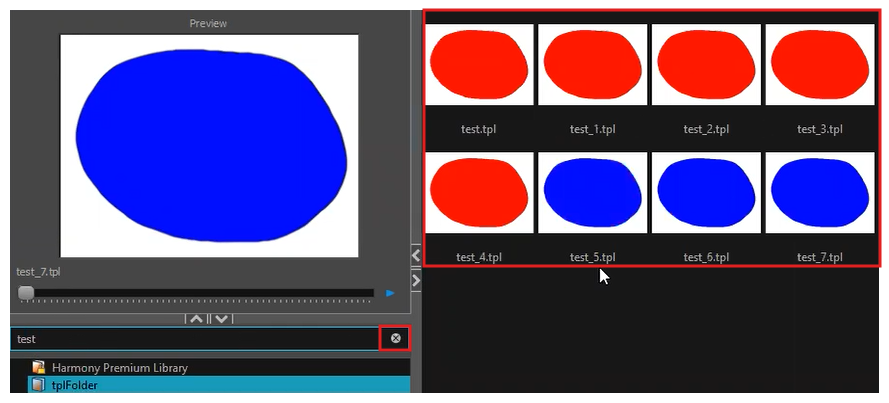Select the test_1.tpl red template
The height and width of the screenshot is (403, 889).
tap(592, 65)
